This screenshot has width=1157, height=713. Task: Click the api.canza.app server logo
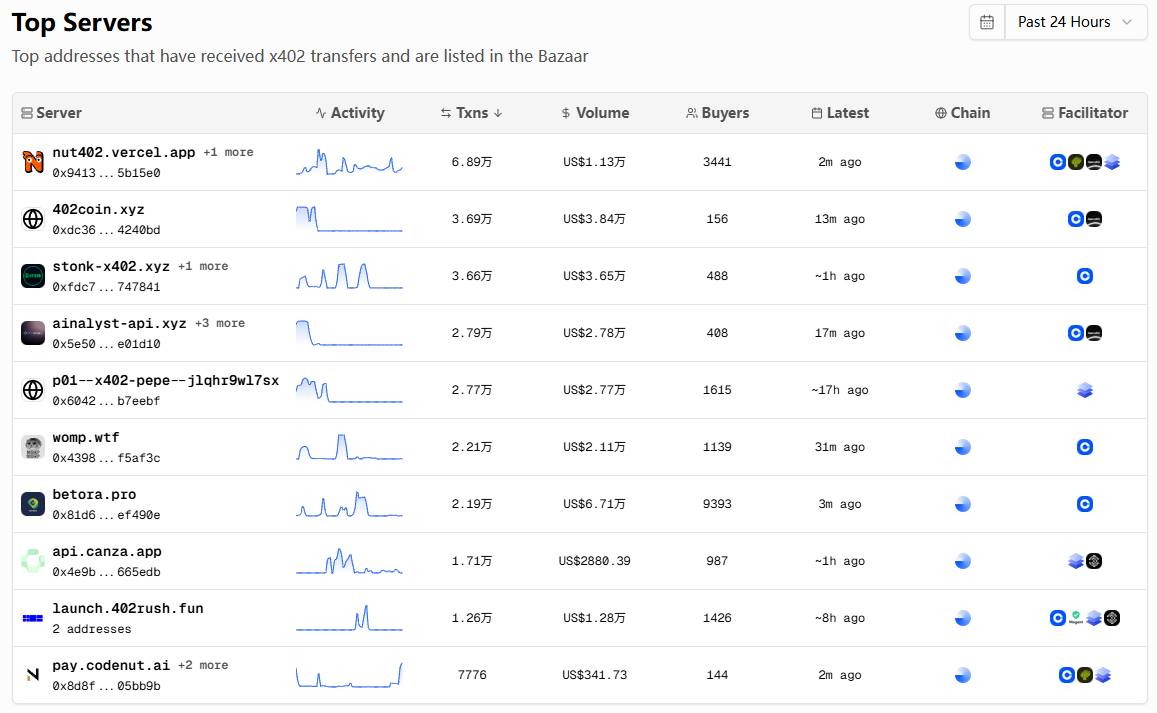click(x=33, y=561)
